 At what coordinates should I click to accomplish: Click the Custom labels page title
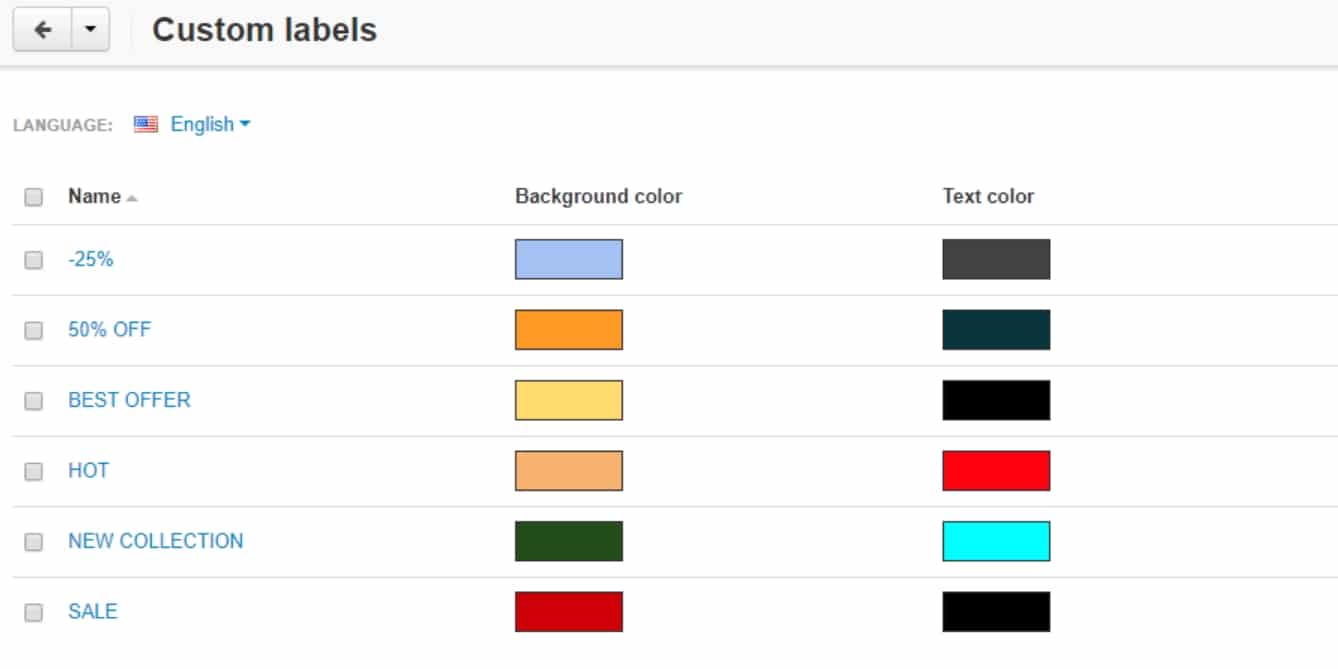[x=264, y=30]
